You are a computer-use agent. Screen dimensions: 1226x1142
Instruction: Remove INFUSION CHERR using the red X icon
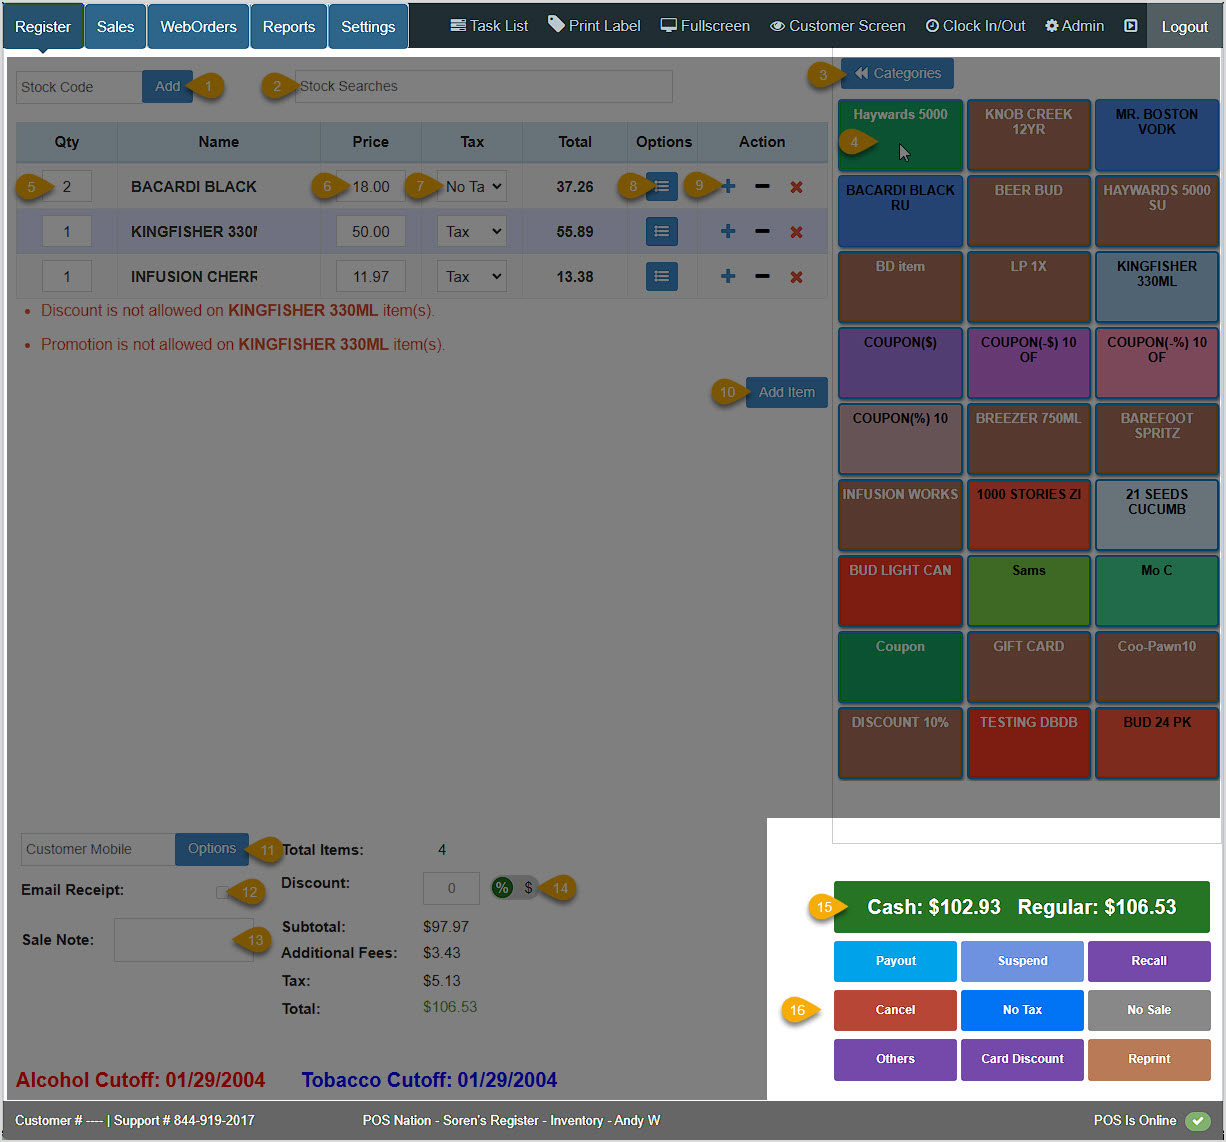pyautogui.click(x=797, y=276)
